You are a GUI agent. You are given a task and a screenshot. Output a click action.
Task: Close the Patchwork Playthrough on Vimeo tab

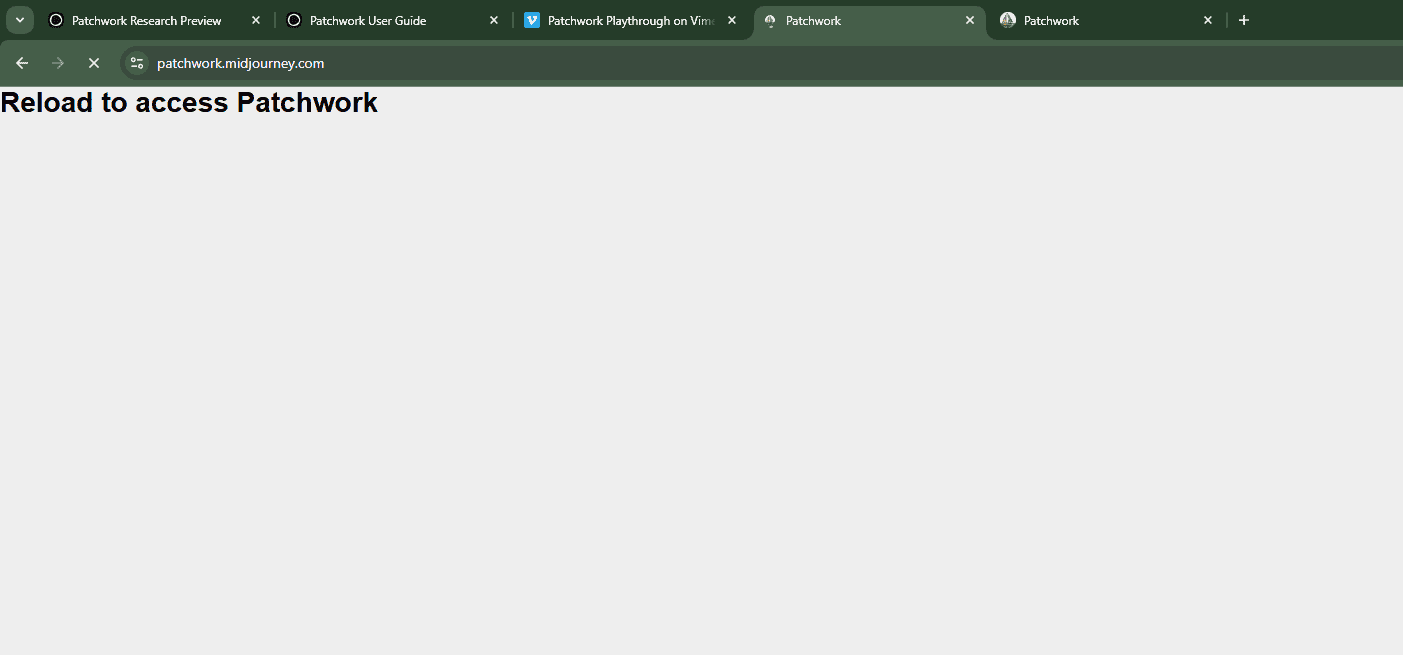tap(731, 20)
